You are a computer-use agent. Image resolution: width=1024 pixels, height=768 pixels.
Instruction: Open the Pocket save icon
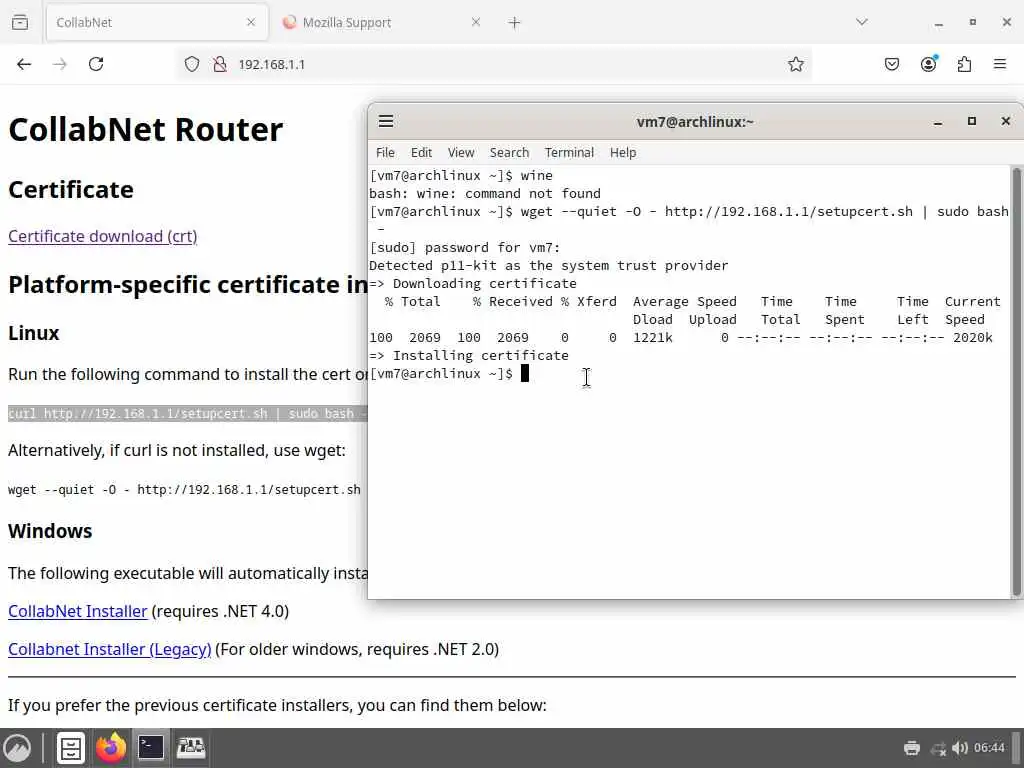891,64
